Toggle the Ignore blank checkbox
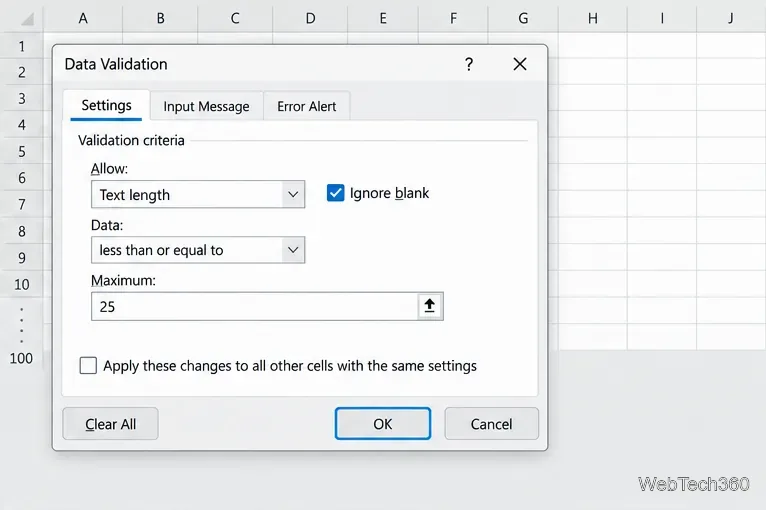 336,193
